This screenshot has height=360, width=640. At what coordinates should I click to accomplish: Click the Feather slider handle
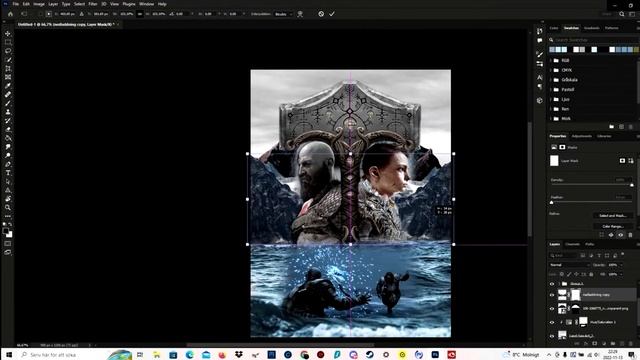coord(552,202)
